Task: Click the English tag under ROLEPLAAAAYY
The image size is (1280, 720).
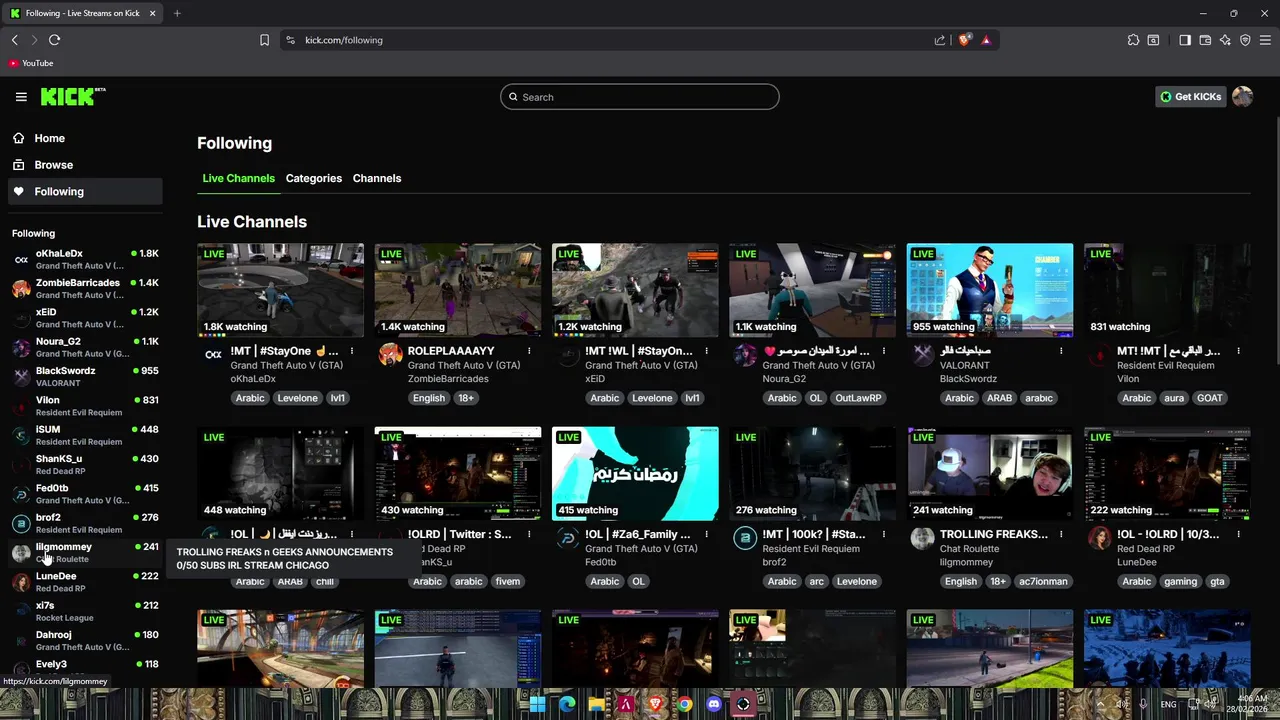Action: pos(428,398)
